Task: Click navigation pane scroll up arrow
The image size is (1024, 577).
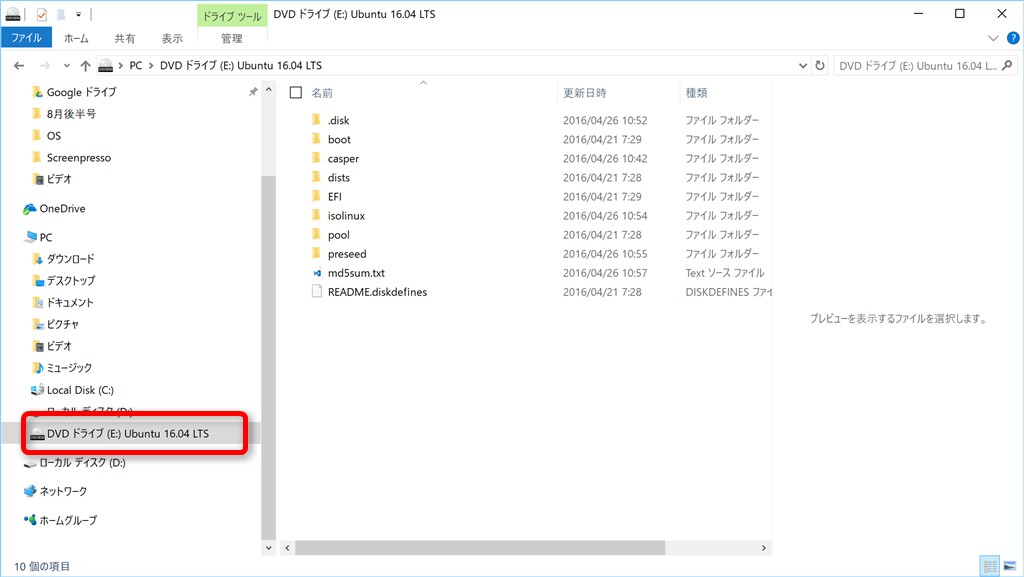Action: coord(268,90)
